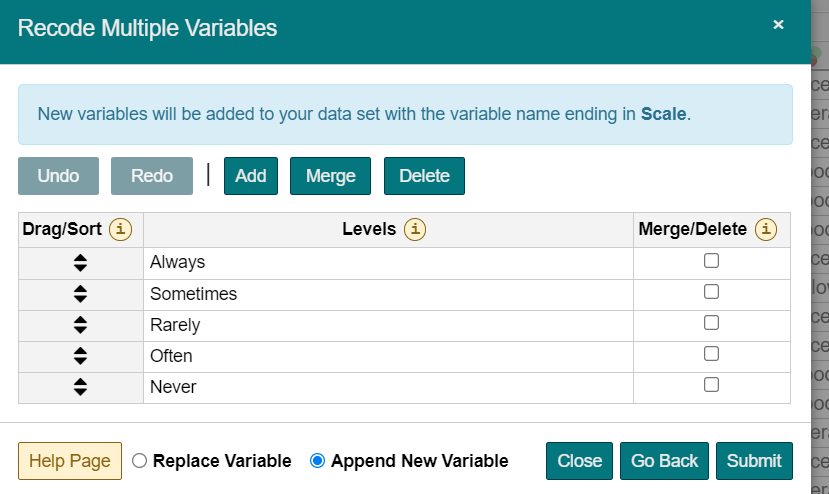Screen dimensions: 829x494
Task: Click the info icon next to Merge/Delete
Action: tap(766, 230)
